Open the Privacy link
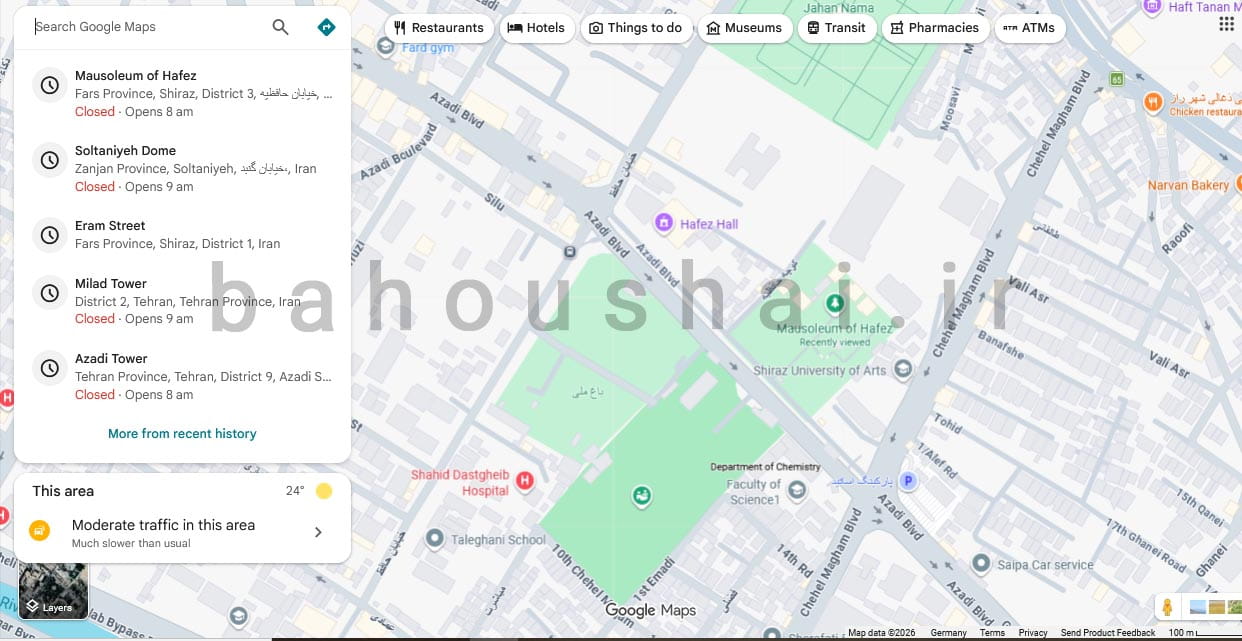Image resolution: width=1242 pixels, height=641 pixels. (x=1033, y=633)
